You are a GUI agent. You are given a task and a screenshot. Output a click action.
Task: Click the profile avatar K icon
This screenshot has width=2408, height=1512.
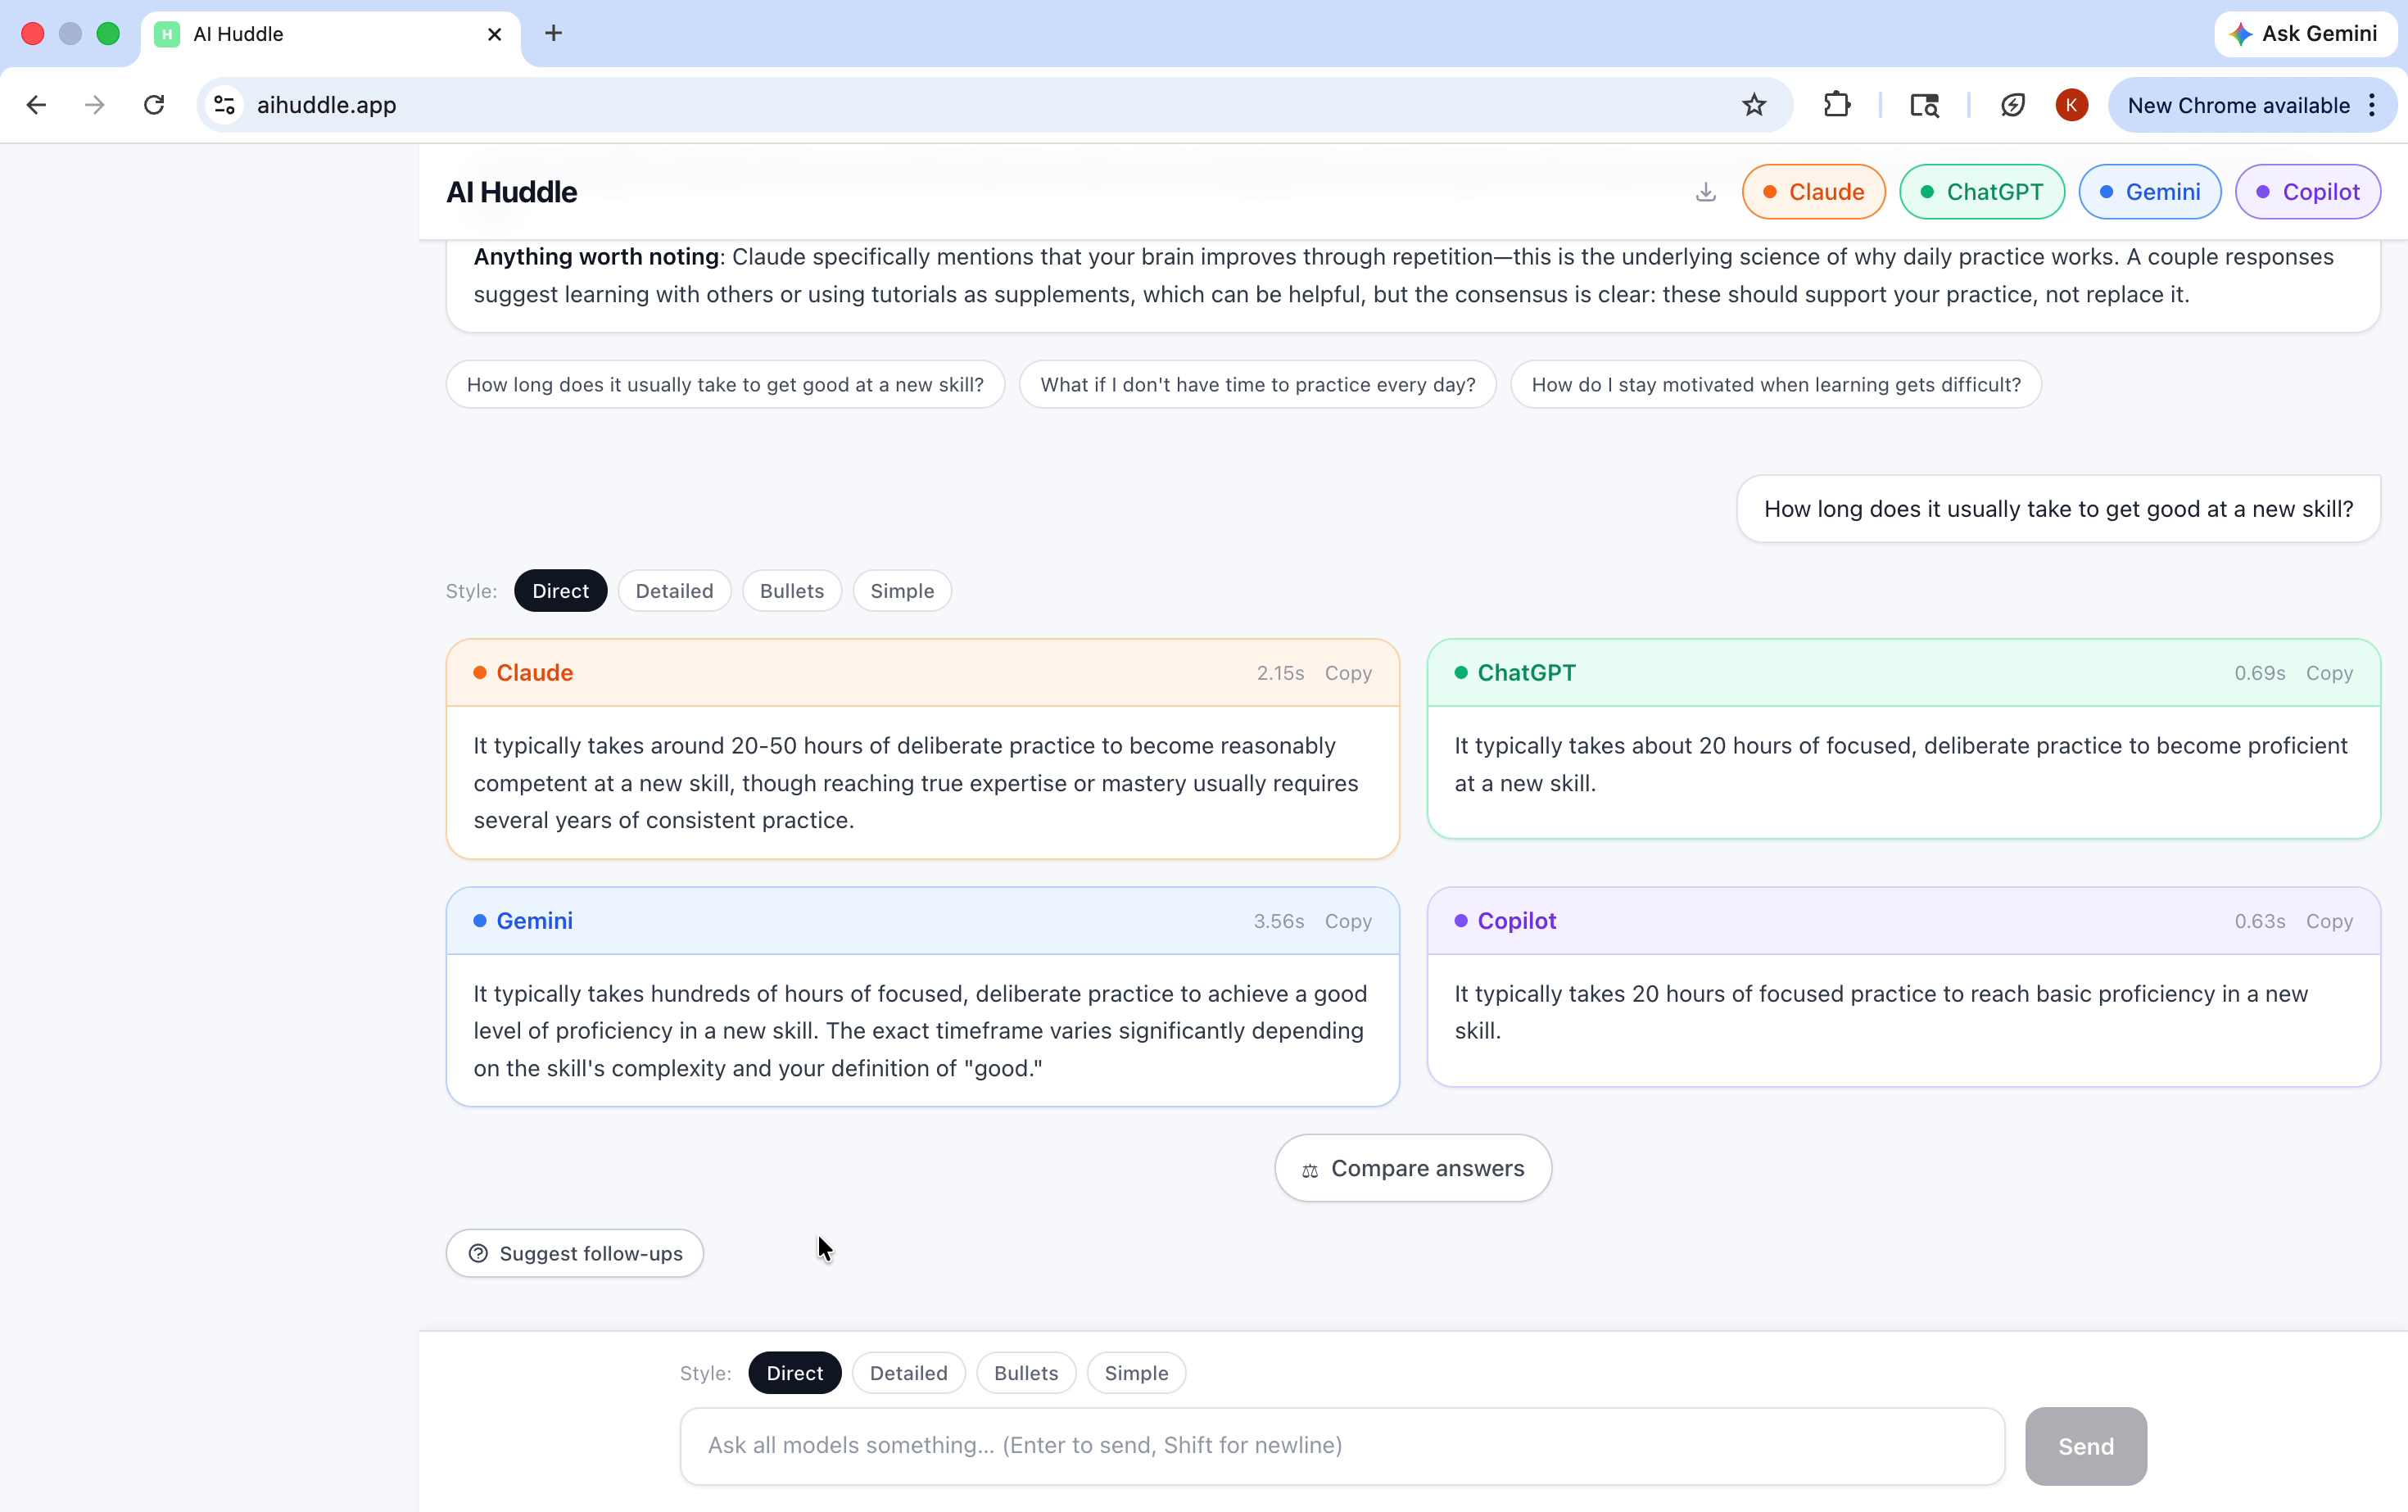[2071, 105]
